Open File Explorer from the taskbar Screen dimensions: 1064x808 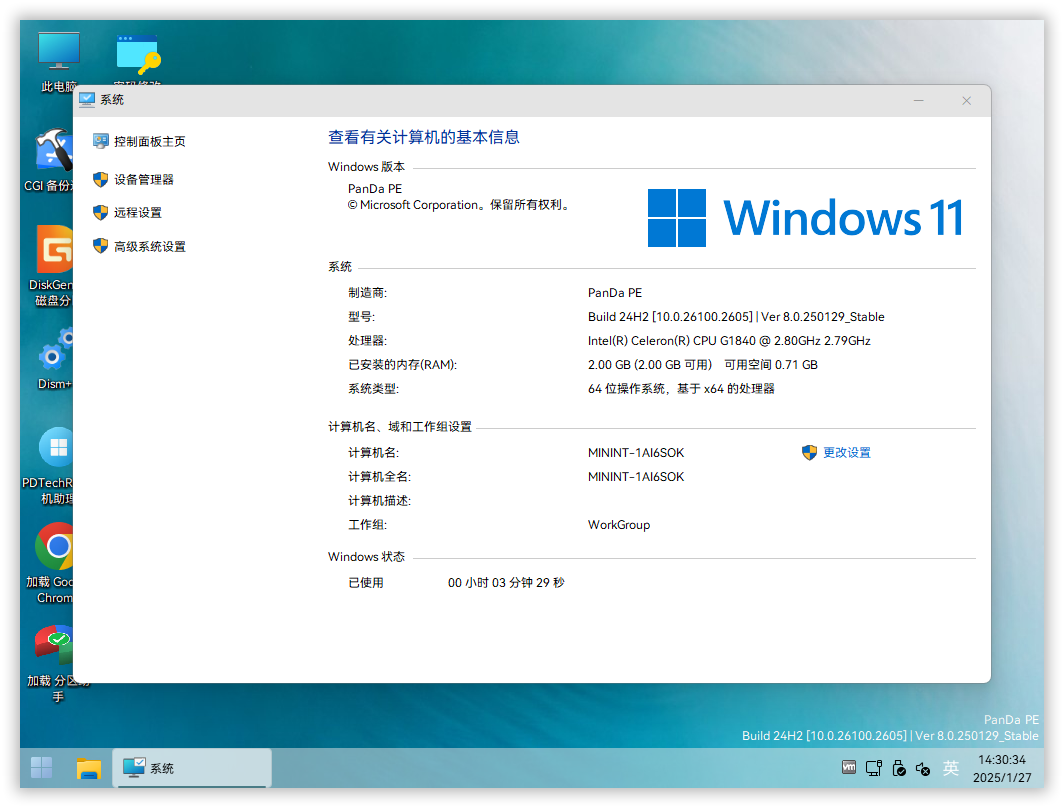point(88,768)
